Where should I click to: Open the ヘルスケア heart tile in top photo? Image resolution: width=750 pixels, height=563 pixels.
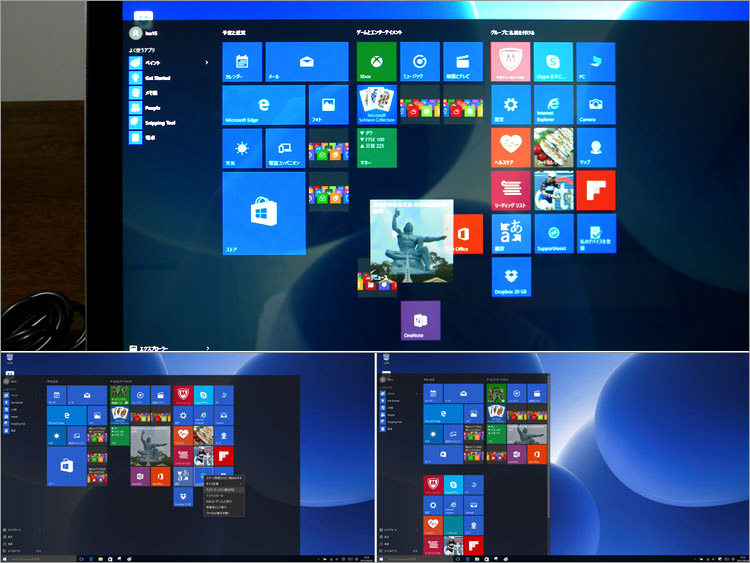coord(510,147)
